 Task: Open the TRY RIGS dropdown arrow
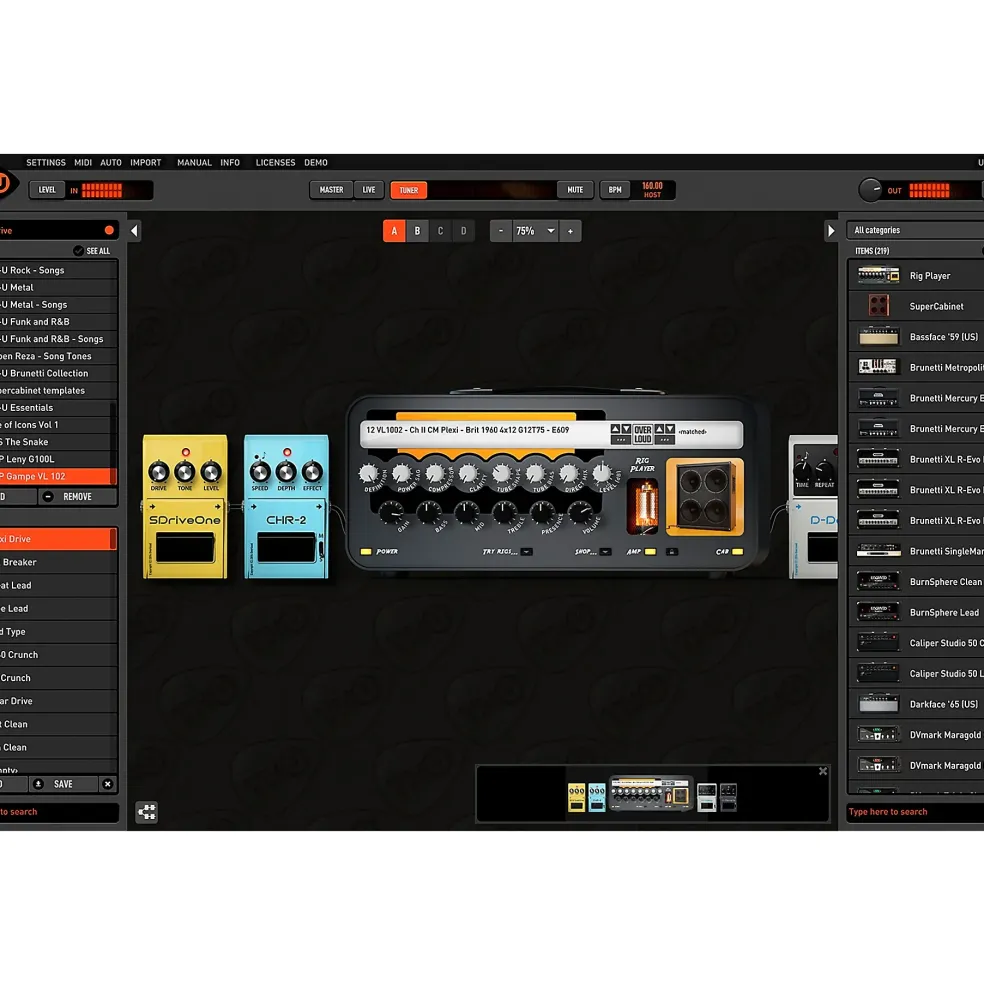(527, 552)
